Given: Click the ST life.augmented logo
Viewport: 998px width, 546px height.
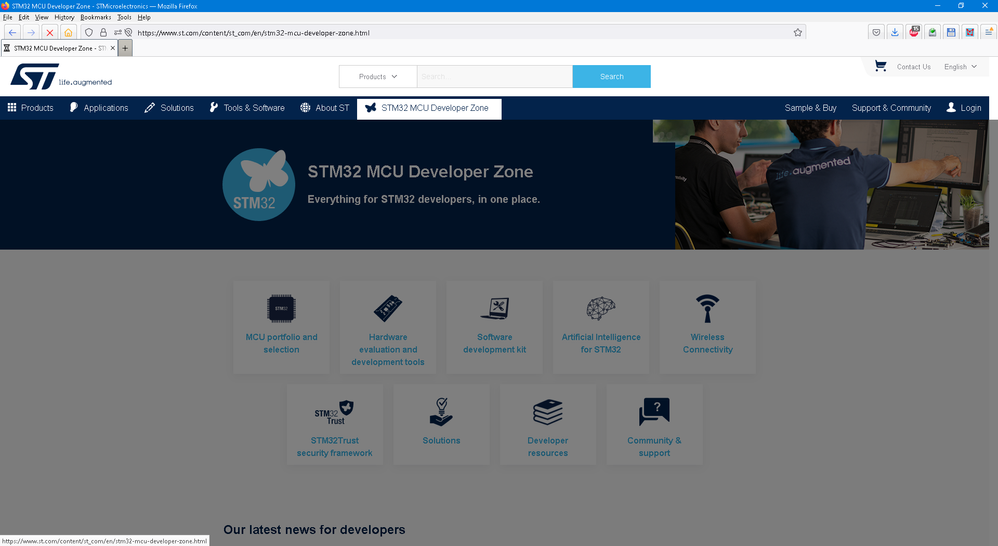Looking at the screenshot, I should pos(61,76).
